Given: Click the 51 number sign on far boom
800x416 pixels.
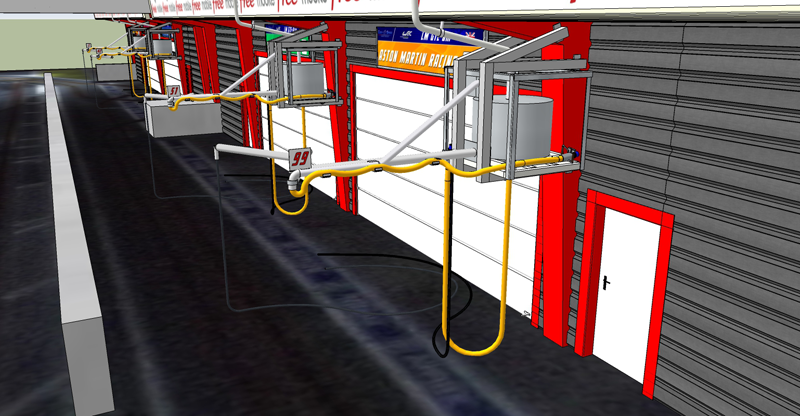Looking at the screenshot, I should pos(175,93).
